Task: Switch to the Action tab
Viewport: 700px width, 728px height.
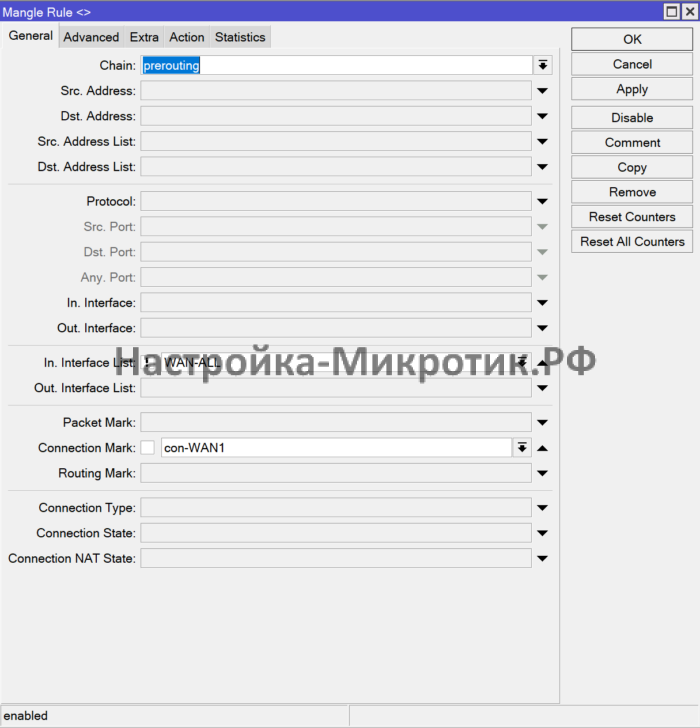Action: [x=186, y=37]
